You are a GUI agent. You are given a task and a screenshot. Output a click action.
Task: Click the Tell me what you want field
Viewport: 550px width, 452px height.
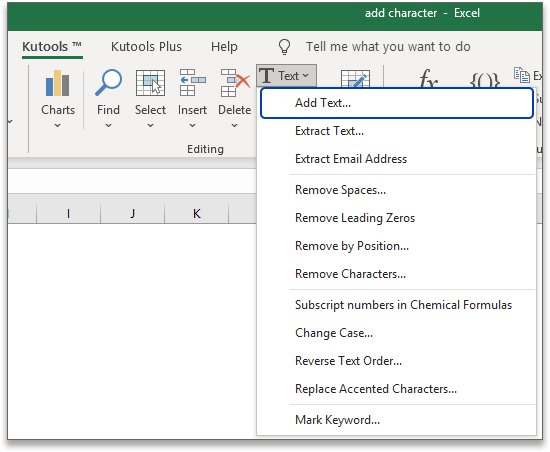pyautogui.click(x=388, y=47)
